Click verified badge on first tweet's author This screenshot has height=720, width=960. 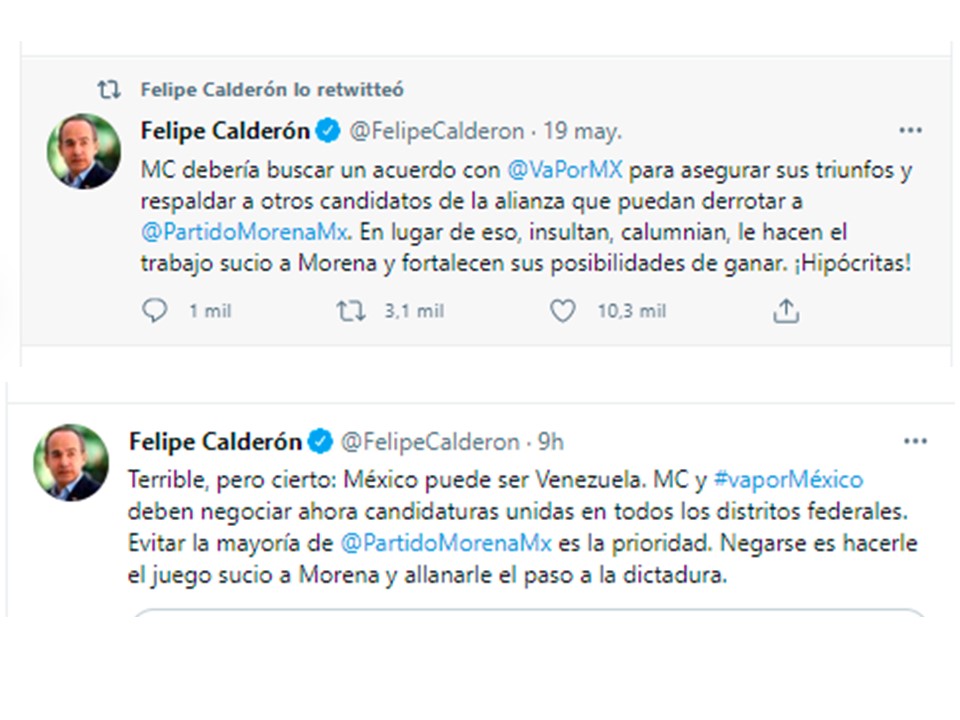click(x=327, y=130)
